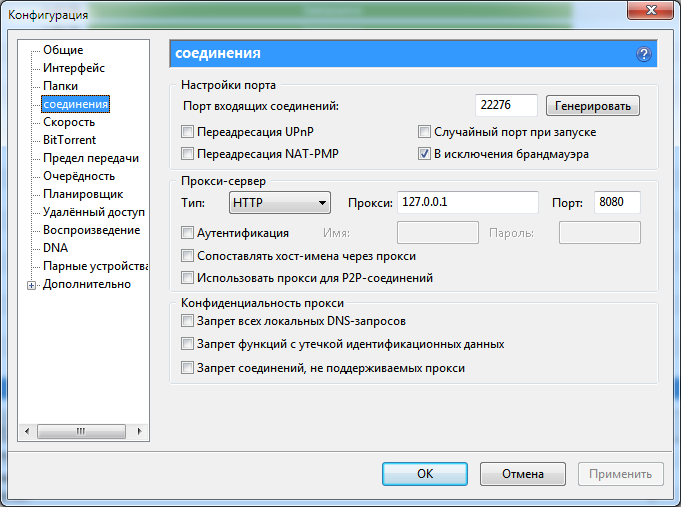The width and height of the screenshot is (681, 507).
Task: Focus the incoming port field 22276
Action: (506, 105)
